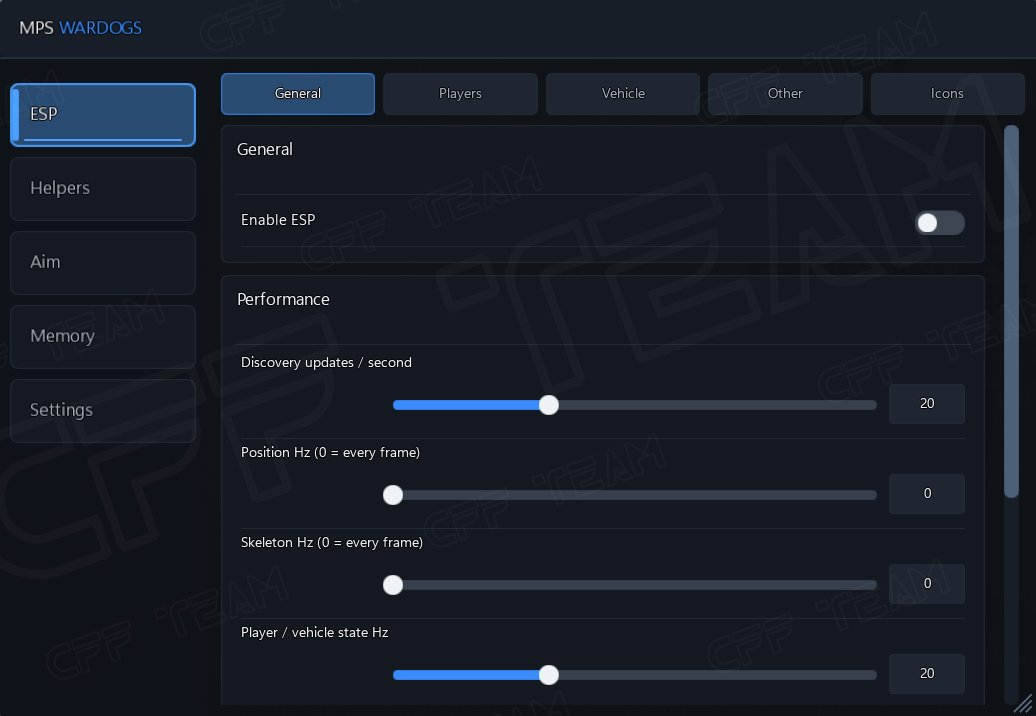Click the 'Skeleton Hz (0 = every frame)' label
Image resolution: width=1036 pixels, height=716 pixels.
point(332,542)
